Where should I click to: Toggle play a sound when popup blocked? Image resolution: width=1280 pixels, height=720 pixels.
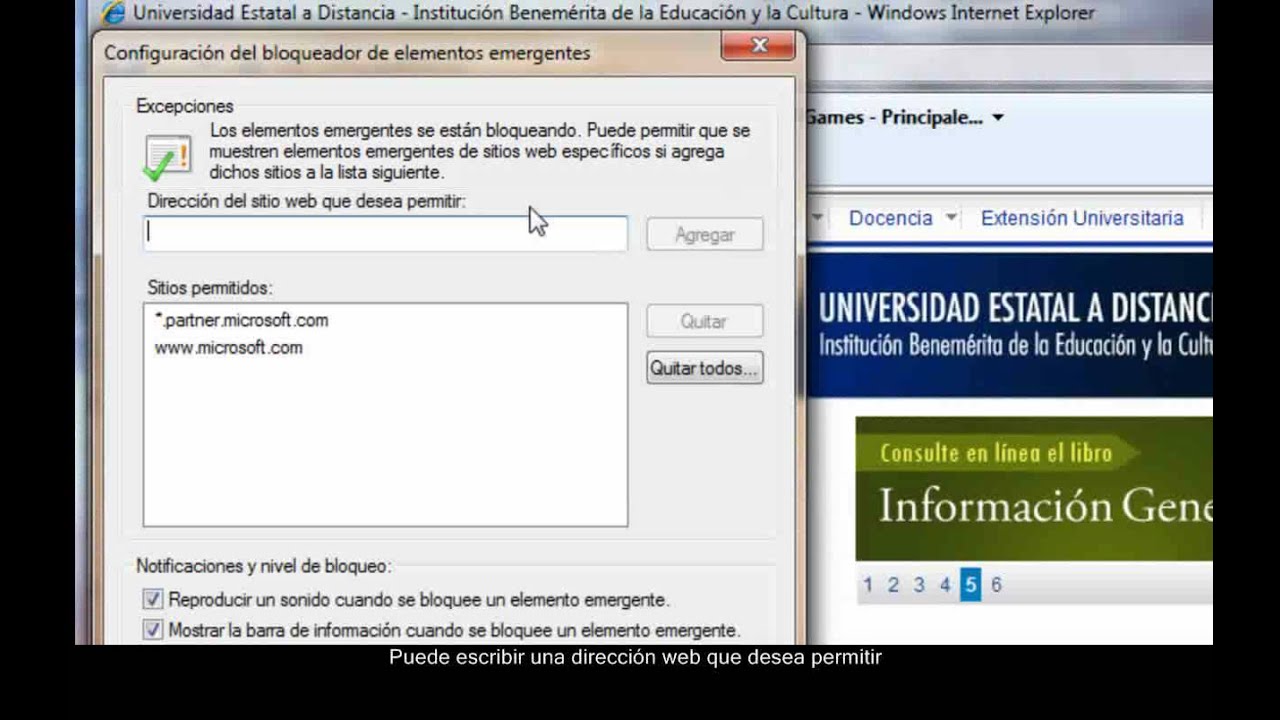coord(153,600)
